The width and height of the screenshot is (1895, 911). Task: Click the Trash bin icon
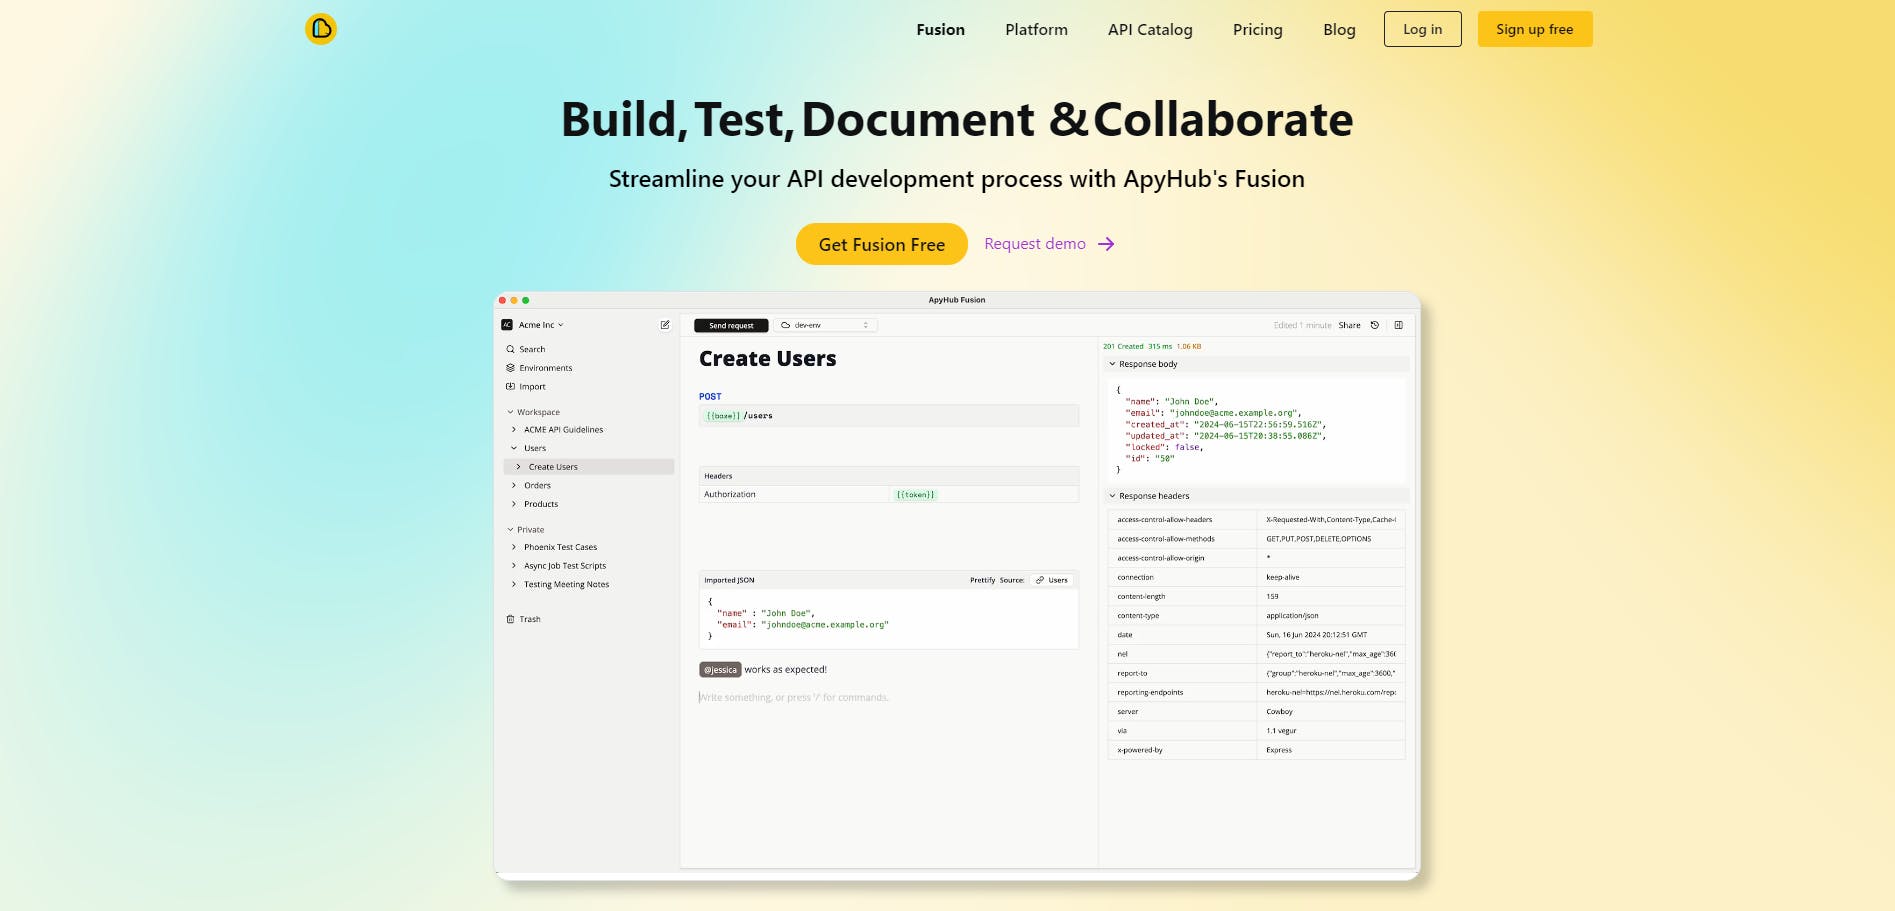(510, 619)
